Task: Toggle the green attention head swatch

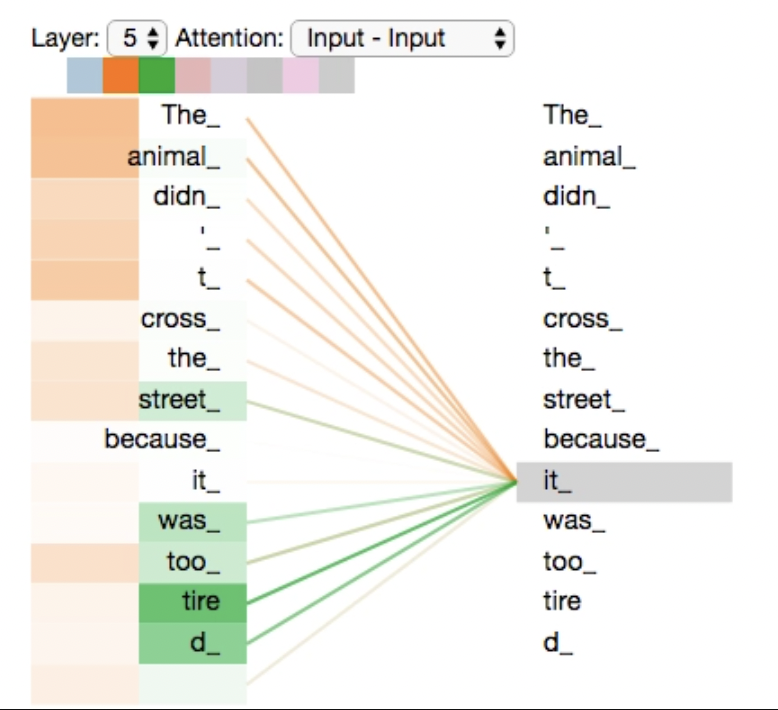Action: [x=157, y=75]
